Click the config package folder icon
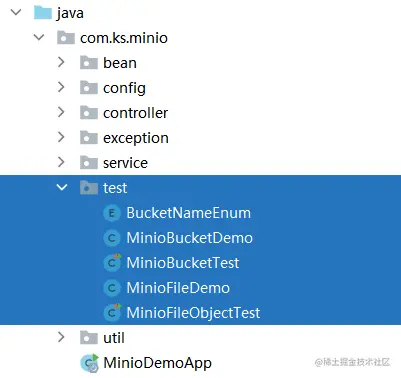The width and height of the screenshot is (401, 378). (x=89, y=87)
